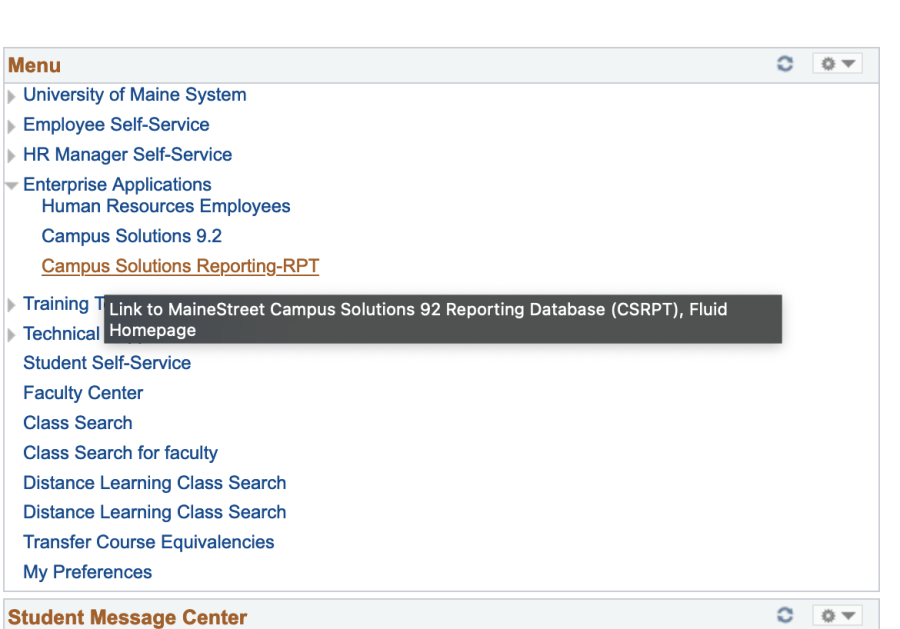Refresh the Menu pagelet
The width and height of the screenshot is (900, 629).
785,63
